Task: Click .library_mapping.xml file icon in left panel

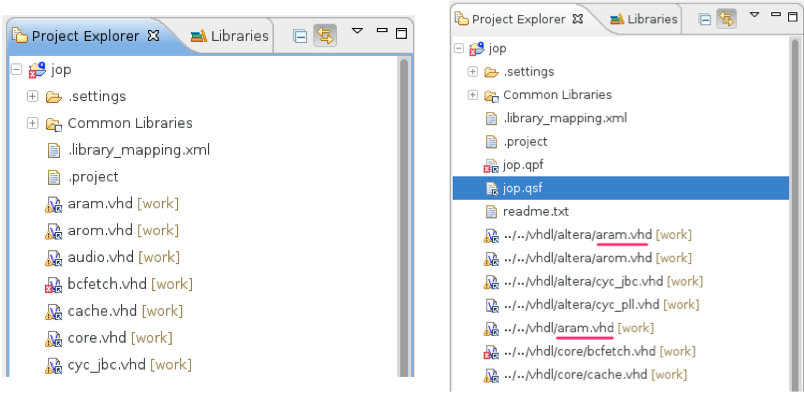Action: [54, 150]
